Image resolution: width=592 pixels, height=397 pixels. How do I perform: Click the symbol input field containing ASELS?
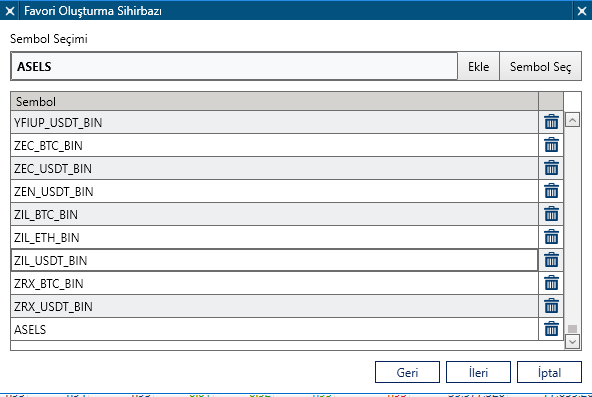tap(234, 66)
